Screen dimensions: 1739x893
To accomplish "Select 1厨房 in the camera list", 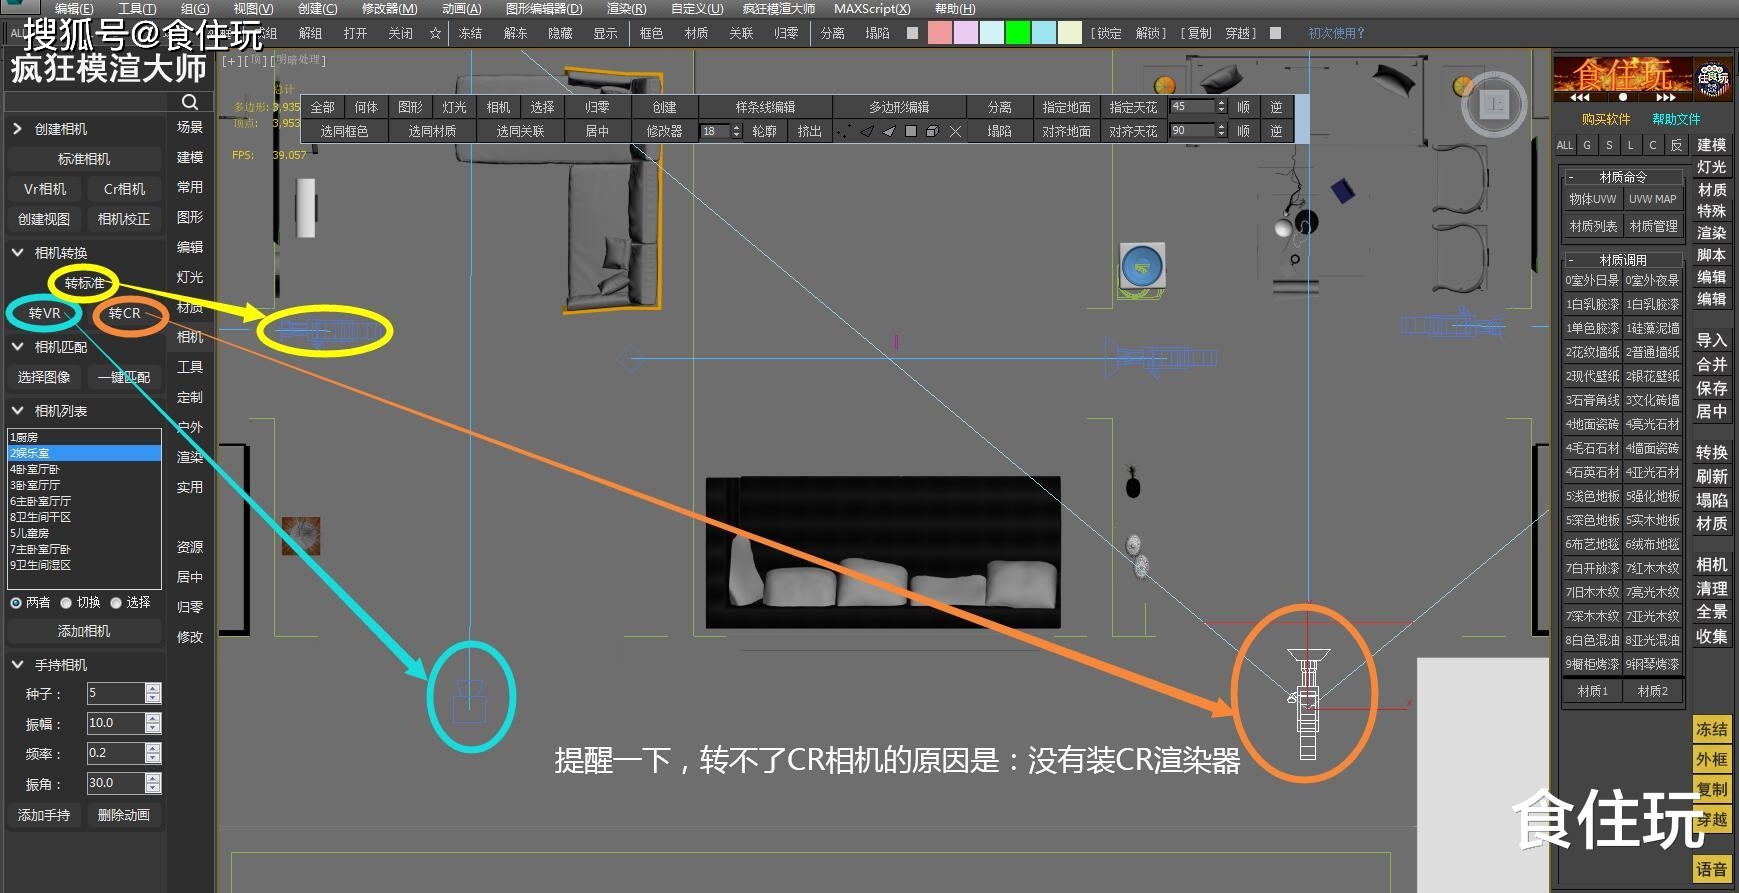I will pyautogui.click(x=84, y=437).
